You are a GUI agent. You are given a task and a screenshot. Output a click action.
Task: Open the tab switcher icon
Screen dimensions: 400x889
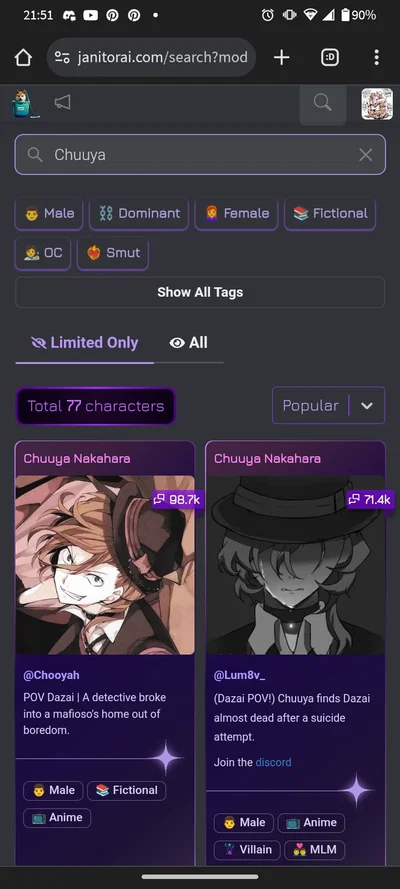pyautogui.click(x=330, y=57)
